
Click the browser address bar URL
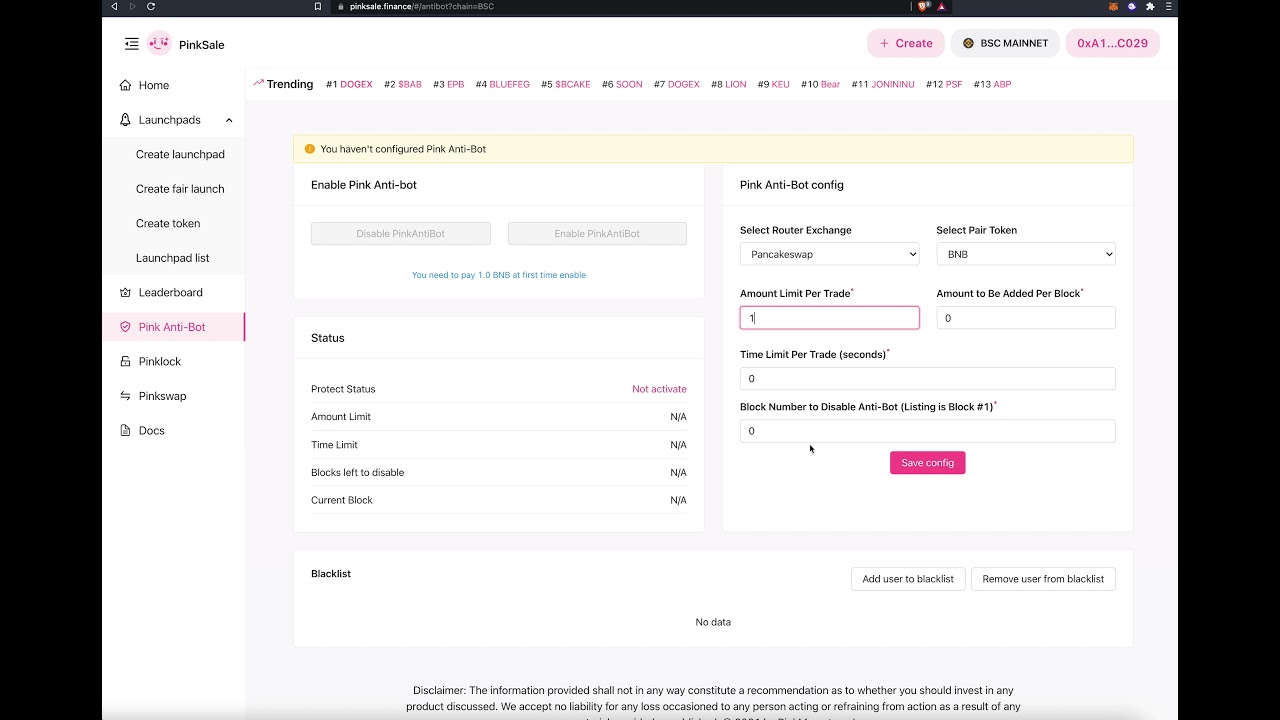pyautogui.click(x=422, y=6)
